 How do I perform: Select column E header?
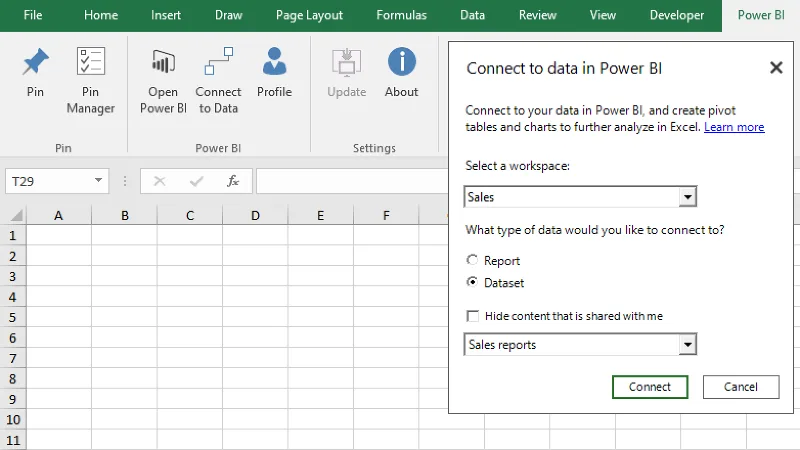tap(320, 216)
